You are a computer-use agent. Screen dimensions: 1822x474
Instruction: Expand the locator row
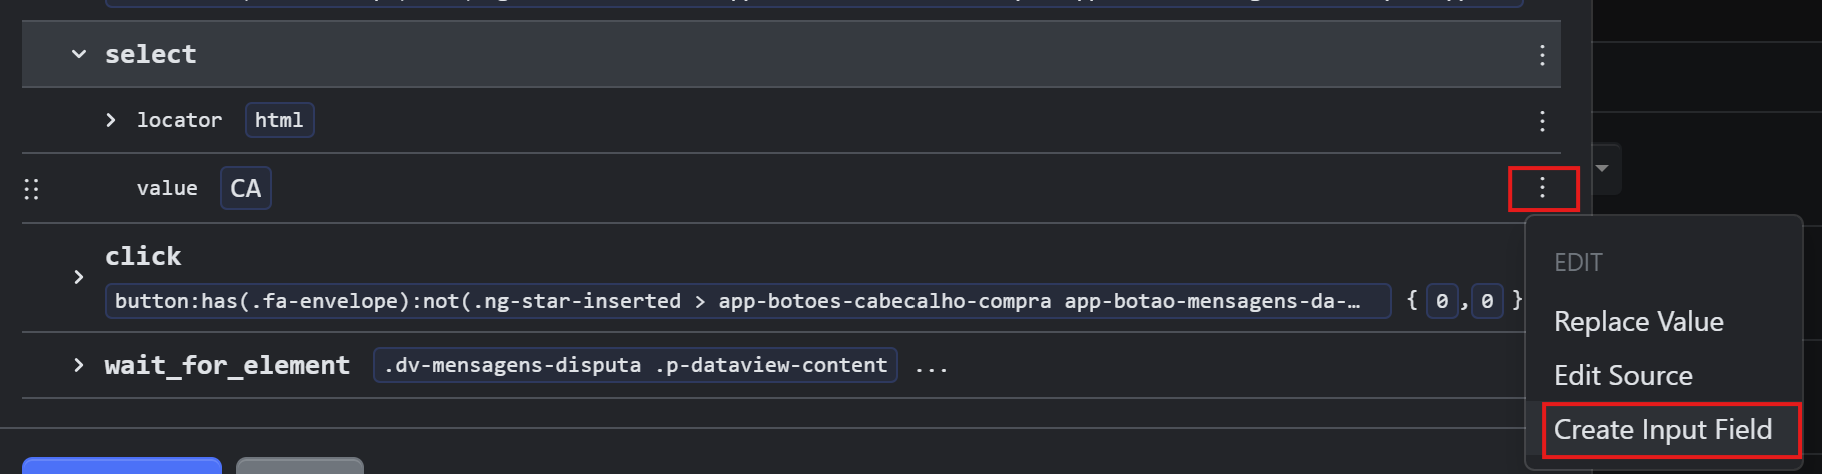click(x=111, y=120)
